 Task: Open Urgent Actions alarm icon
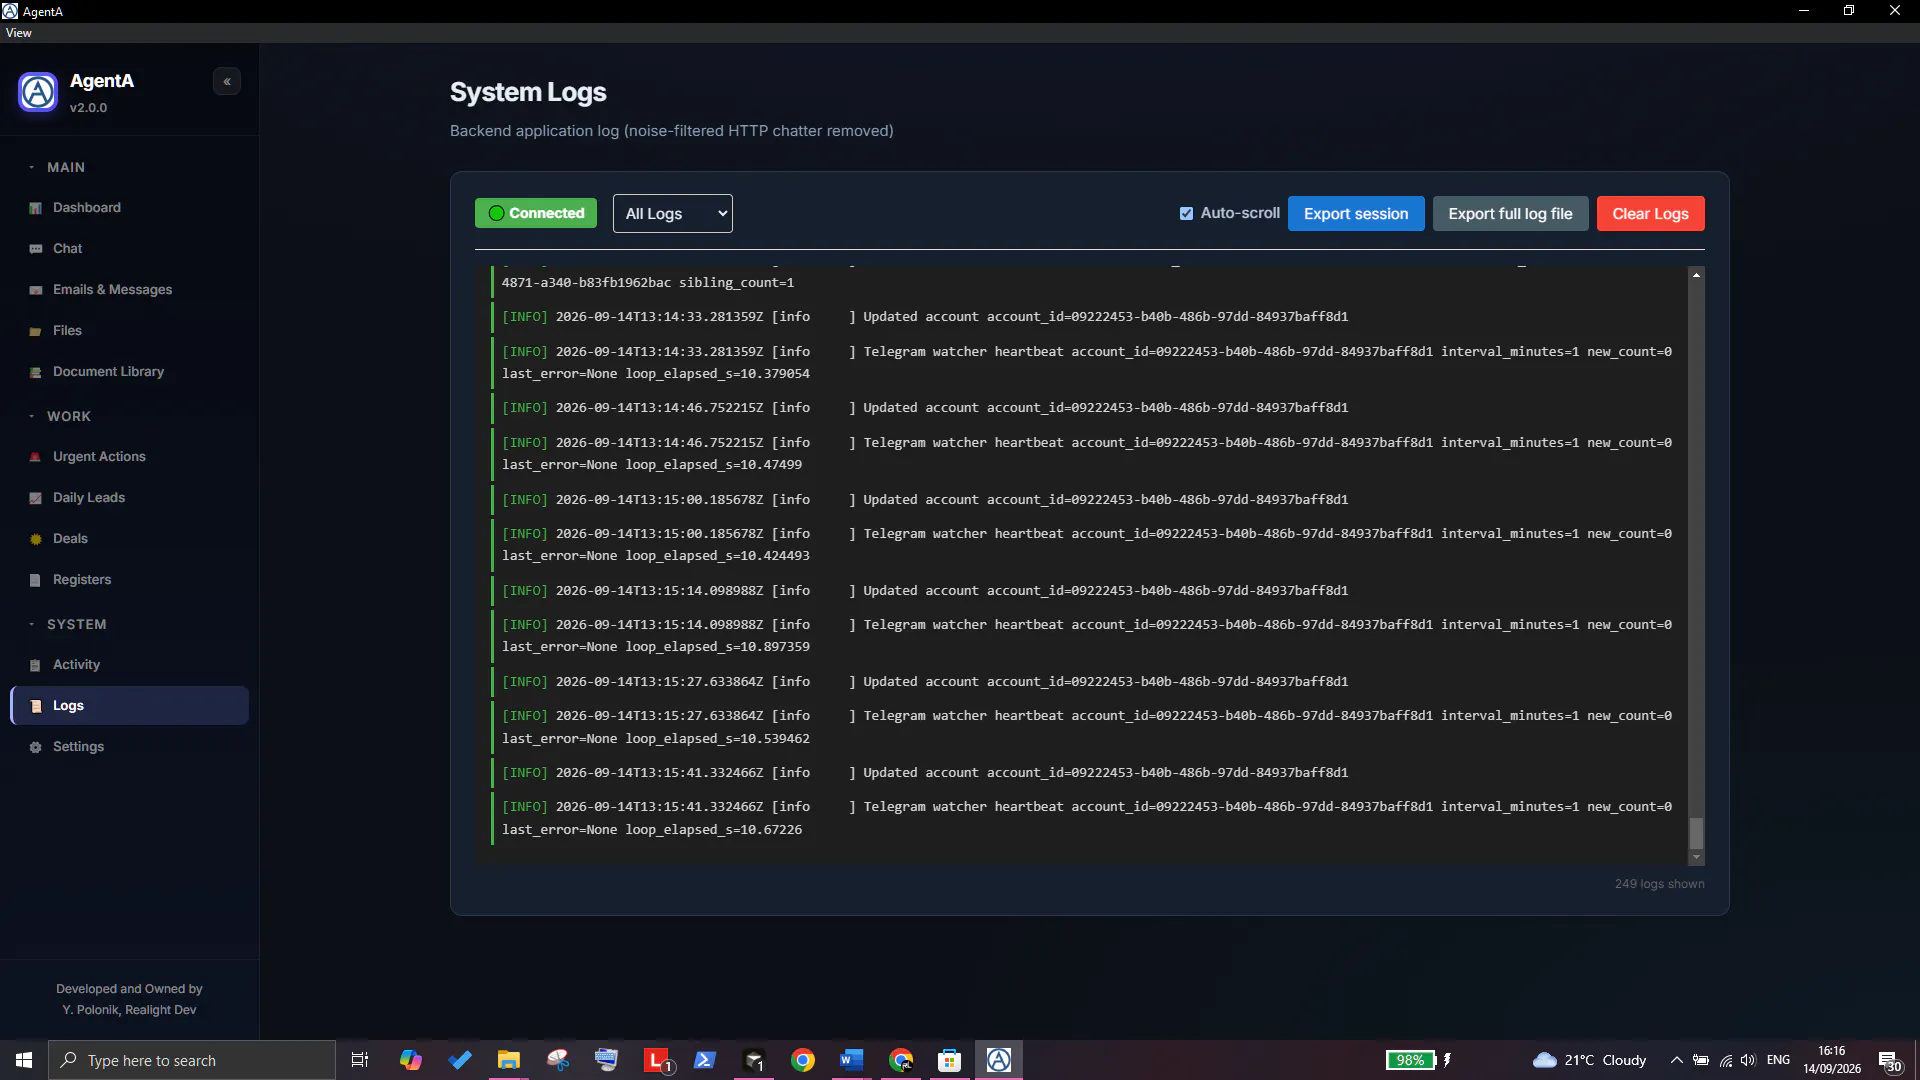36,457
